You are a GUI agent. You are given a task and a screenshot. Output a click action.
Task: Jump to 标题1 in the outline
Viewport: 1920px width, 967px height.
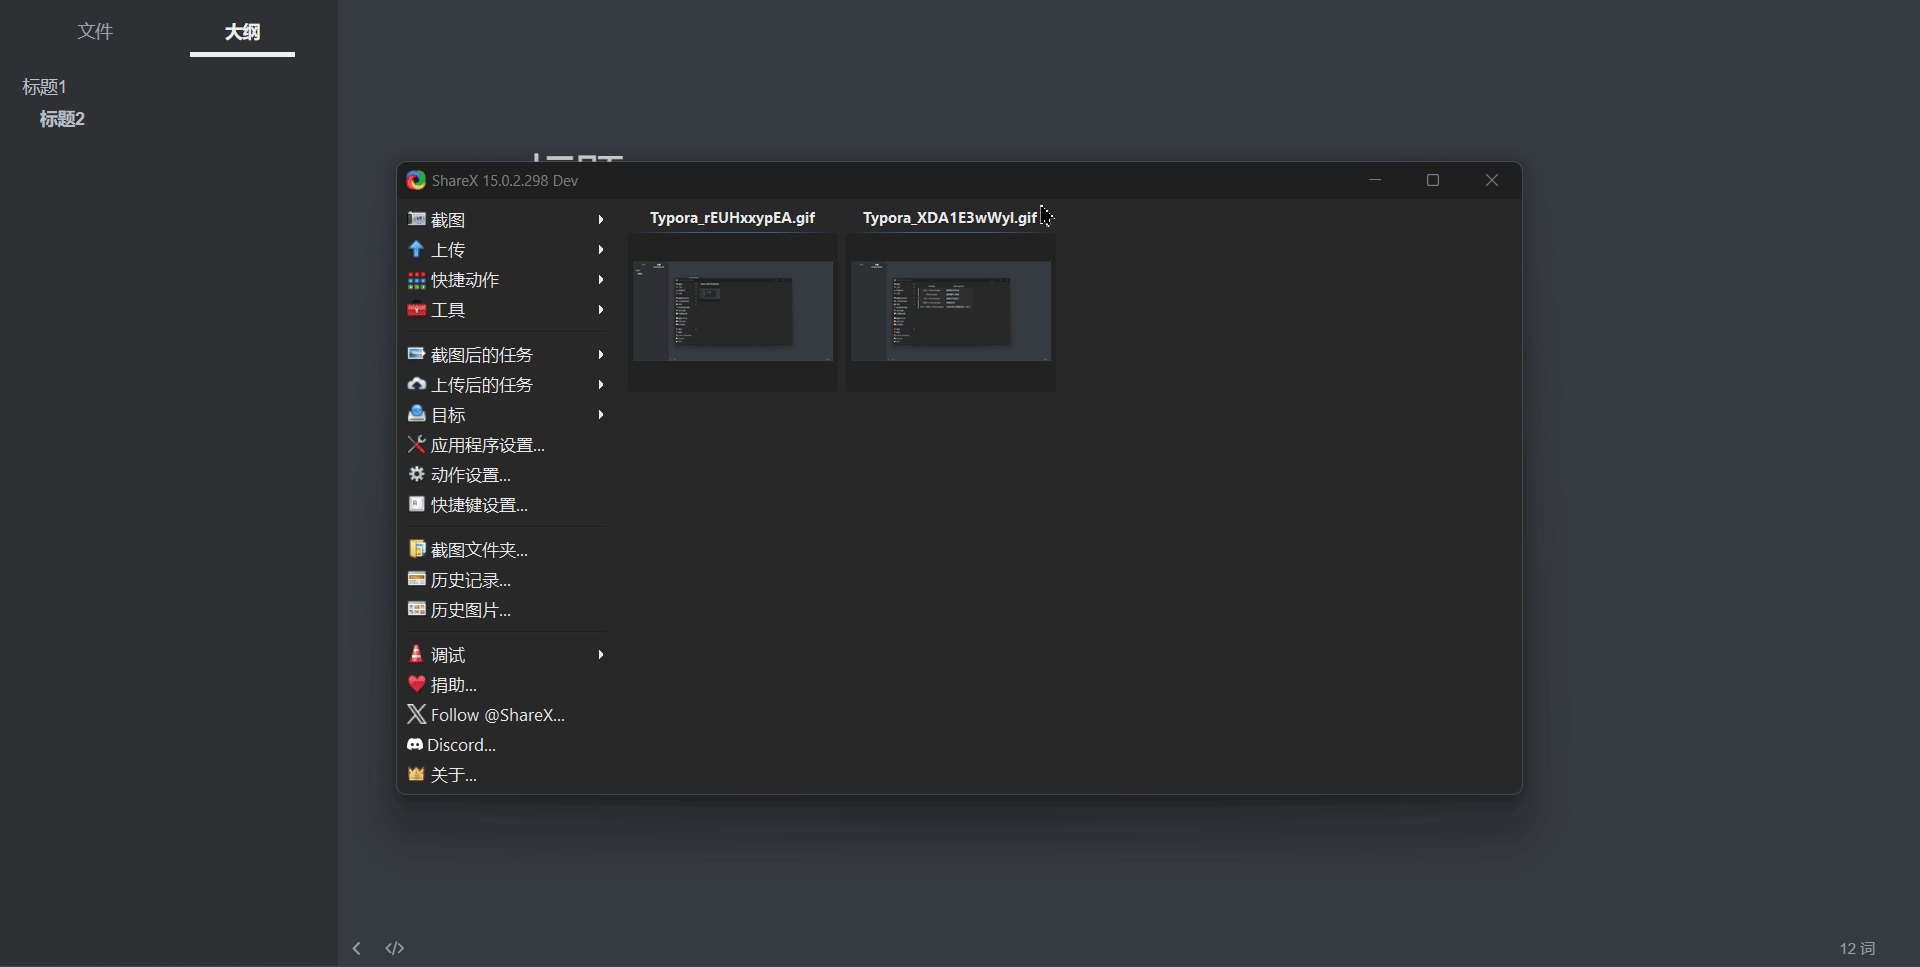(44, 87)
